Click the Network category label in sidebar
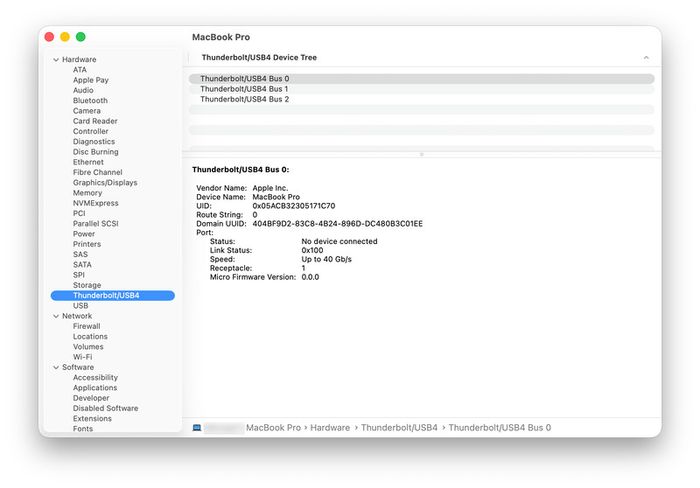Image resolution: width=700 pixels, height=488 pixels. pyautogui.click(x=77, y=316)
